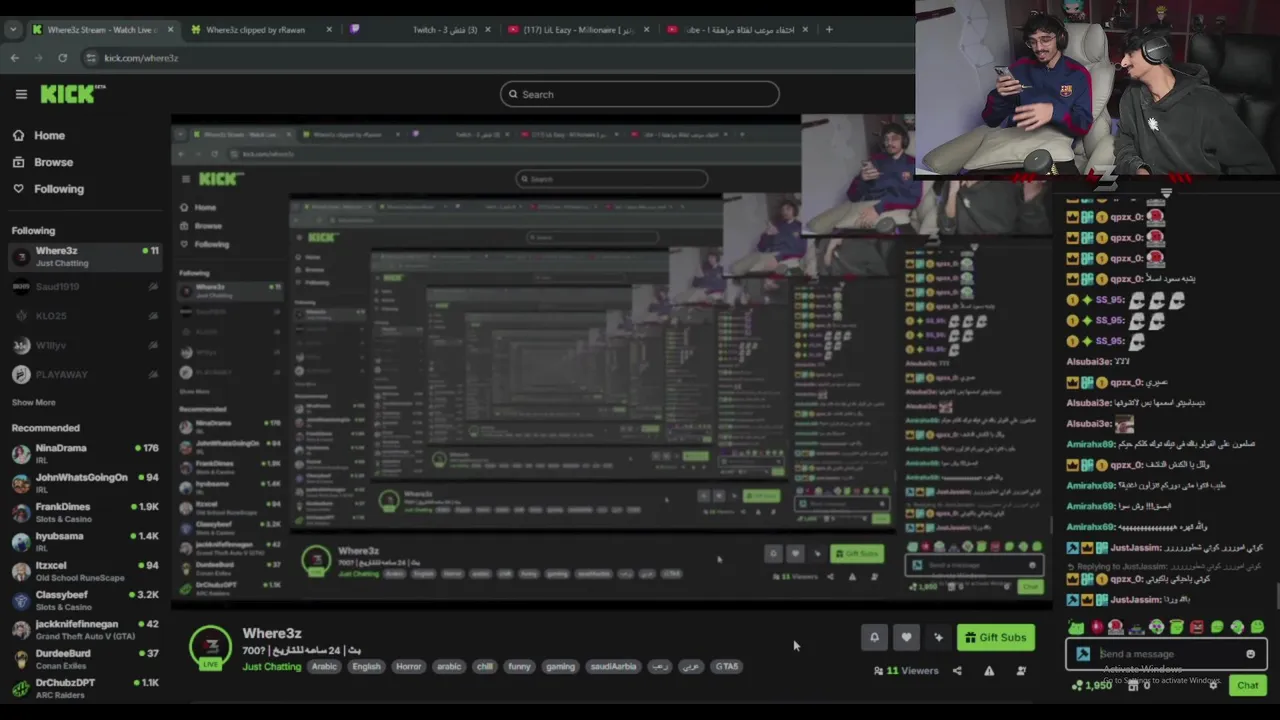
Task: Select the saudiAarbia tag
Action: tap(613, 666)
